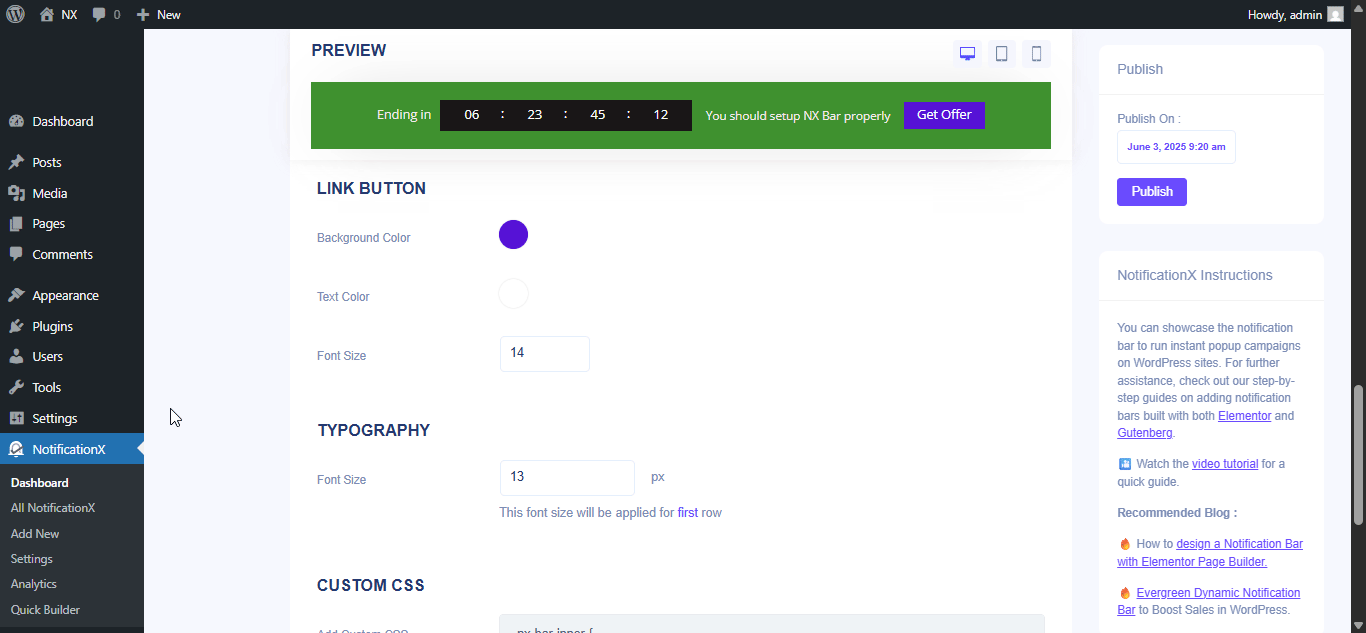
Task: Open the comments bubble in admin bar
Action: pyautogui.click(x=99, y=14)
